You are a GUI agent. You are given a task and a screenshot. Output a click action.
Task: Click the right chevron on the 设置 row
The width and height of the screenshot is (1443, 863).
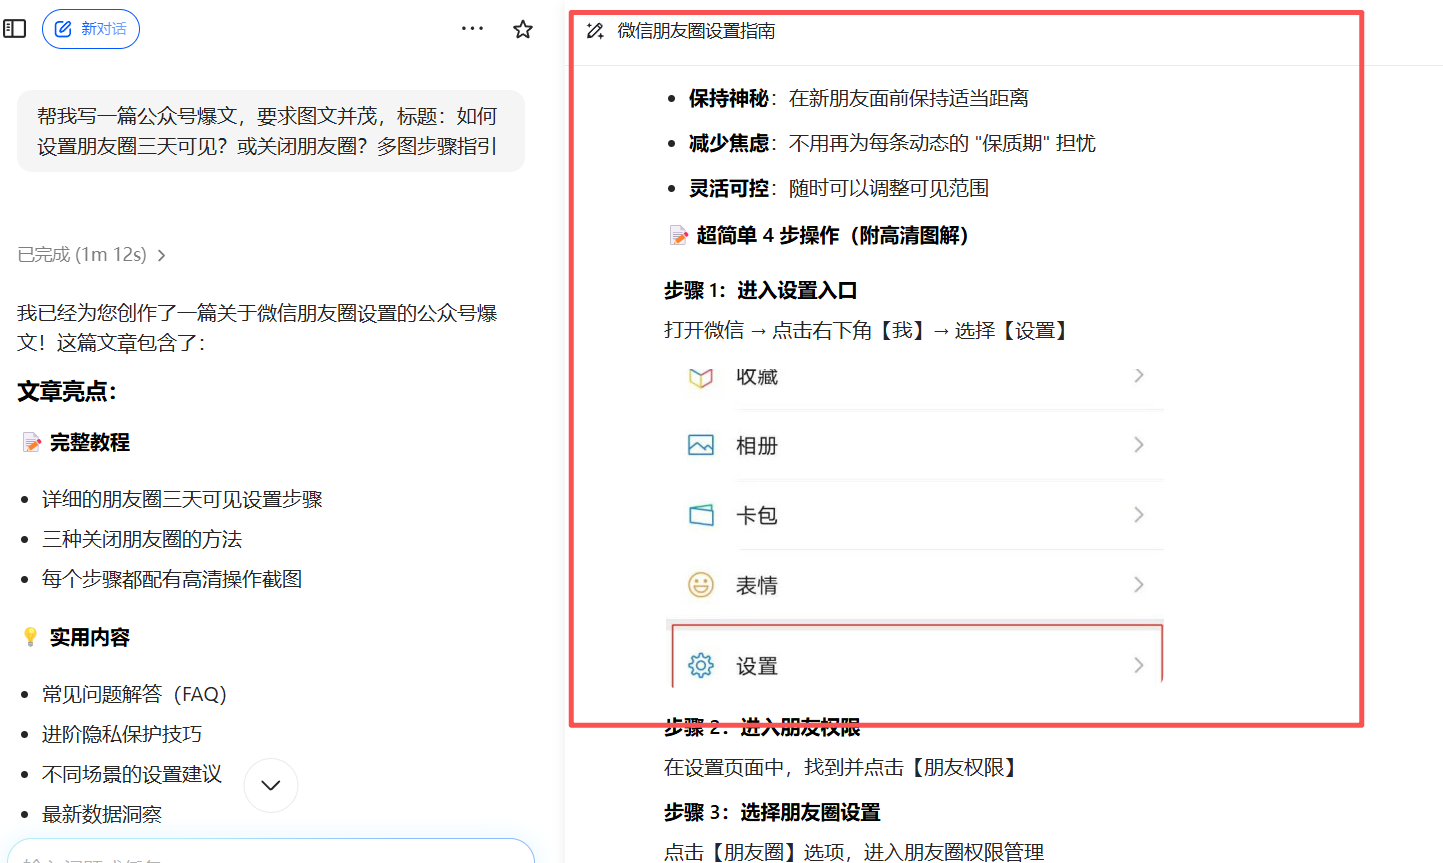point(1138,664)
